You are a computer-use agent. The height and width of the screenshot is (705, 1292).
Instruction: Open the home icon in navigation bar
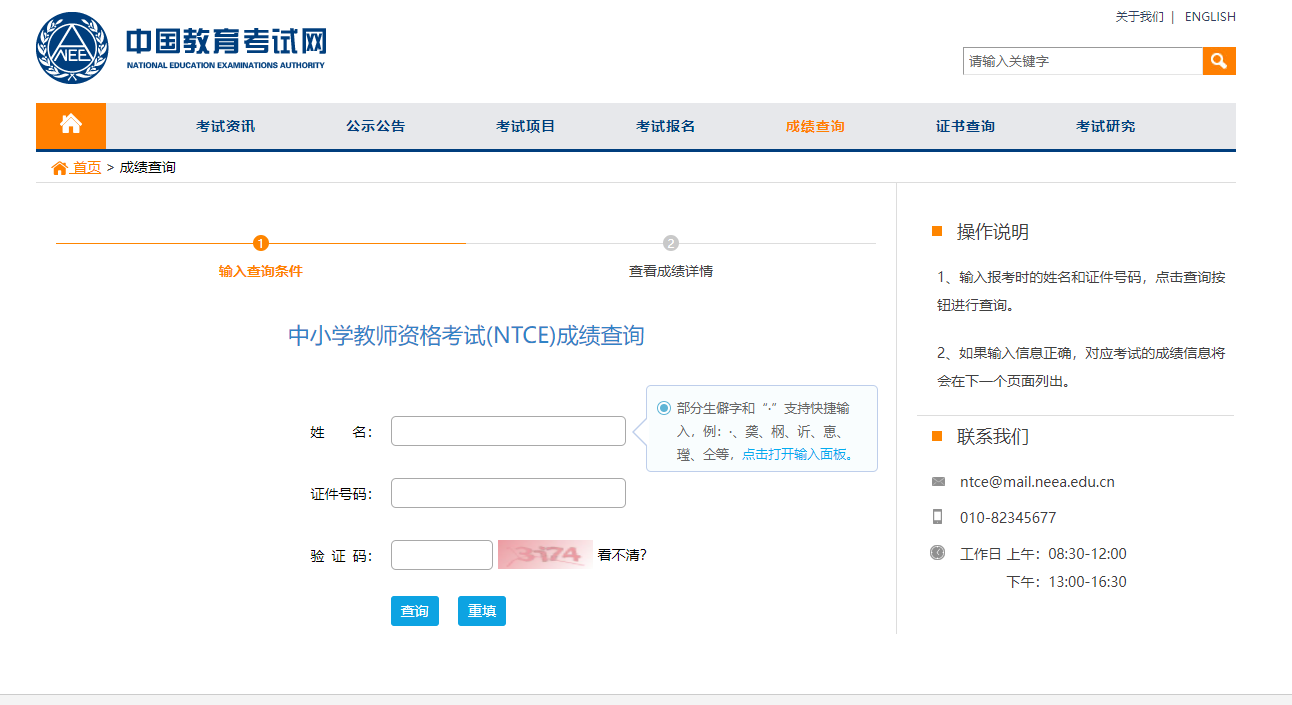pos(71,125)
